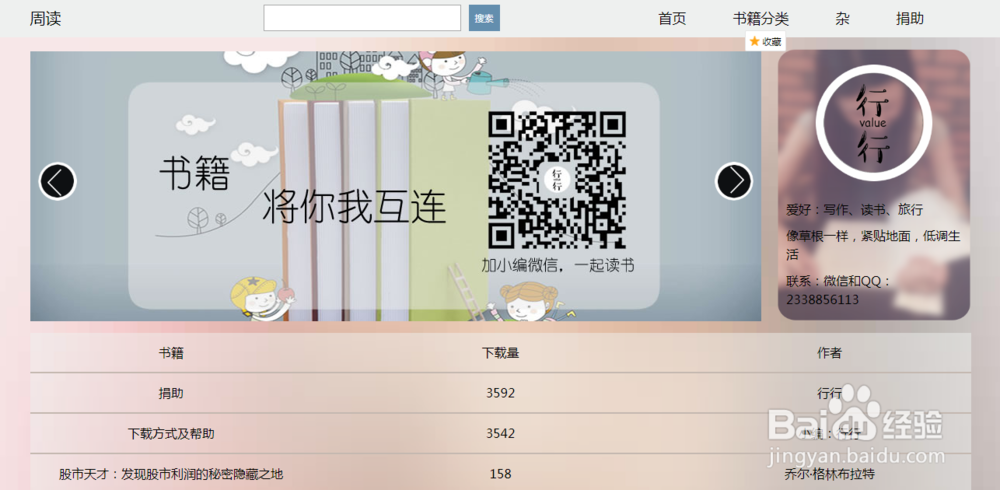Click the QR code image on banner
This screenshot has height=490, width=1000.
click(557, 179)
